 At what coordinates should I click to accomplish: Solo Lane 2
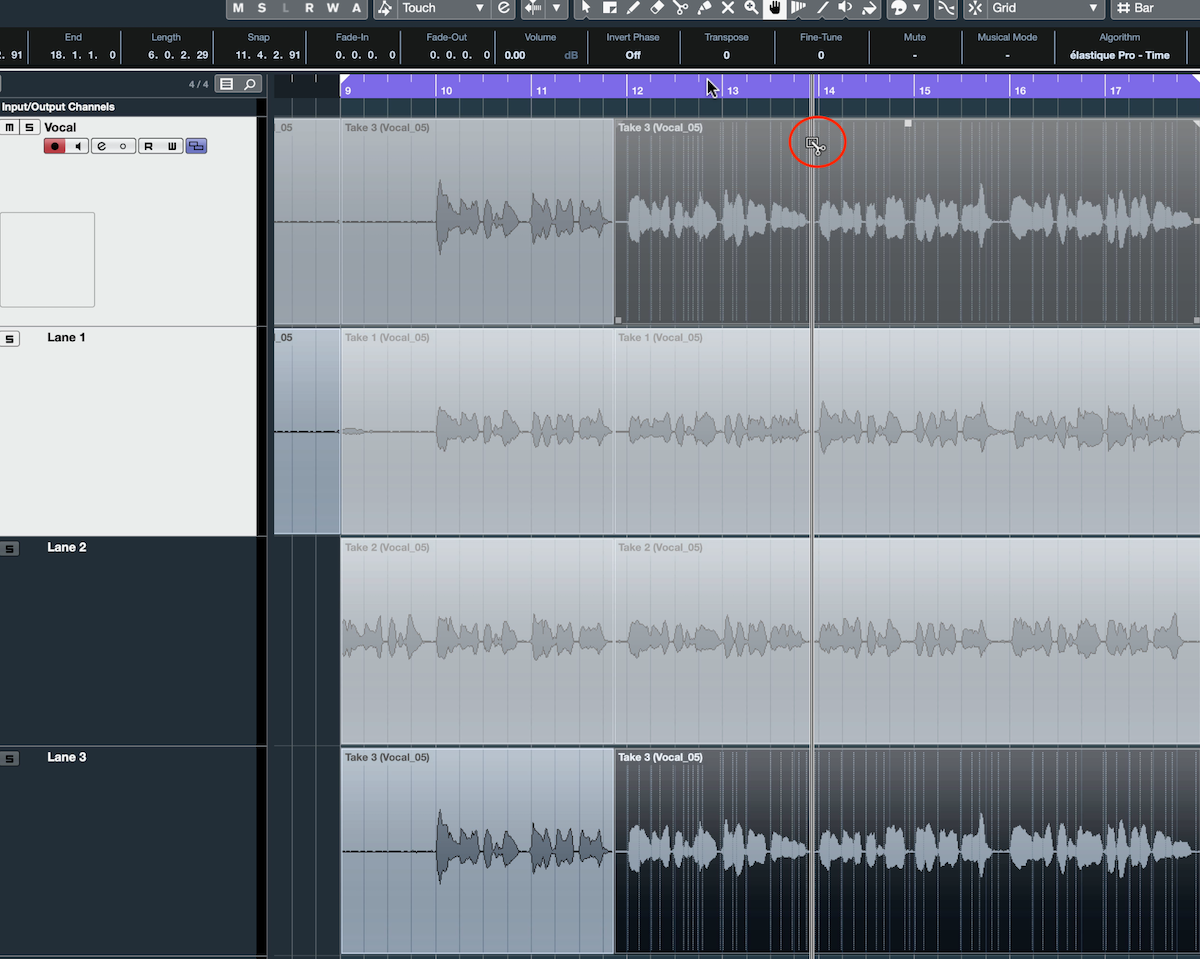pos(9,549)
